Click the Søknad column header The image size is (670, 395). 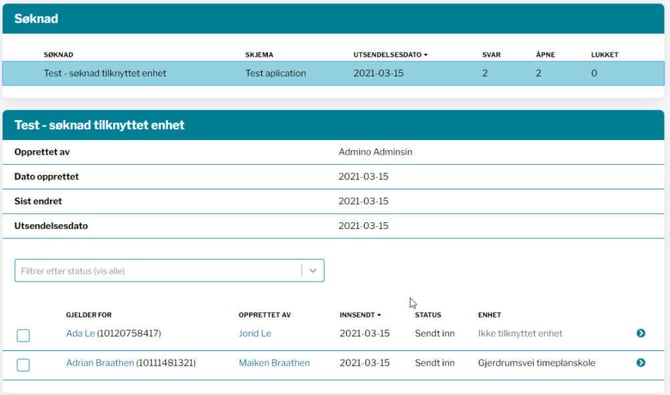point(58,55)
